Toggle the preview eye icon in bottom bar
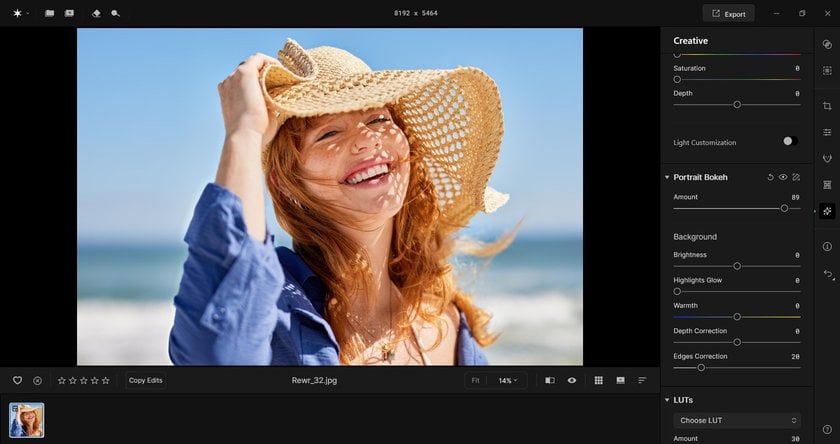Screen dimensions: 840x444 click(x=572, y=380)
